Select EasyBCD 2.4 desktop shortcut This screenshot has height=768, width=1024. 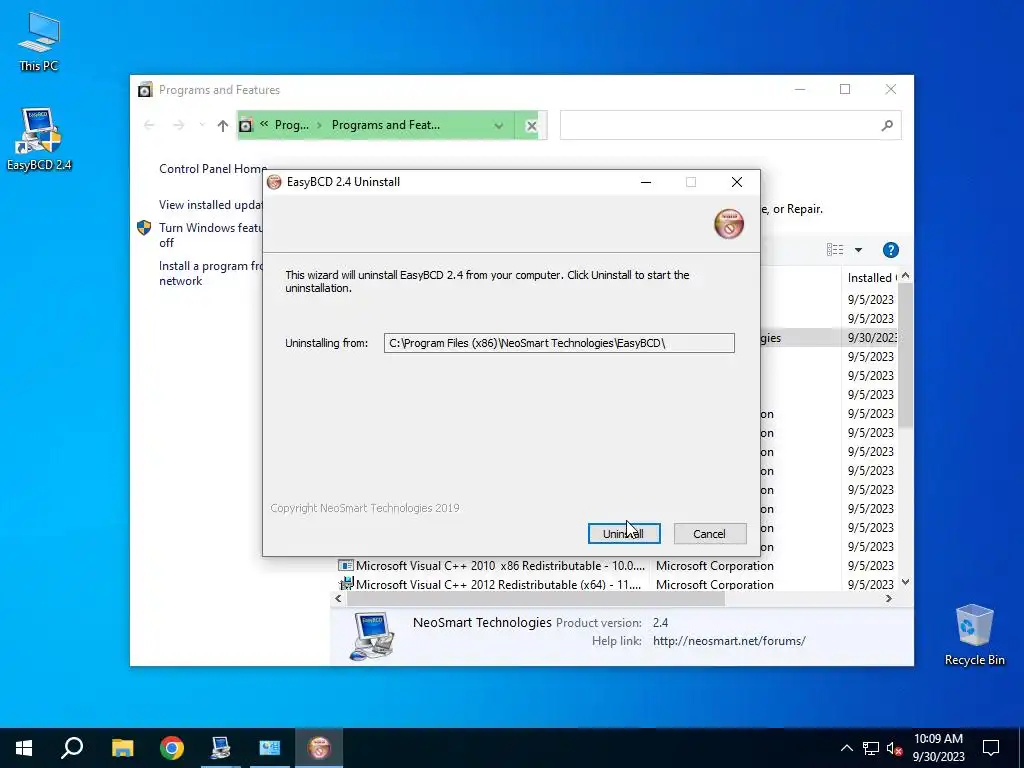[39, 139]
